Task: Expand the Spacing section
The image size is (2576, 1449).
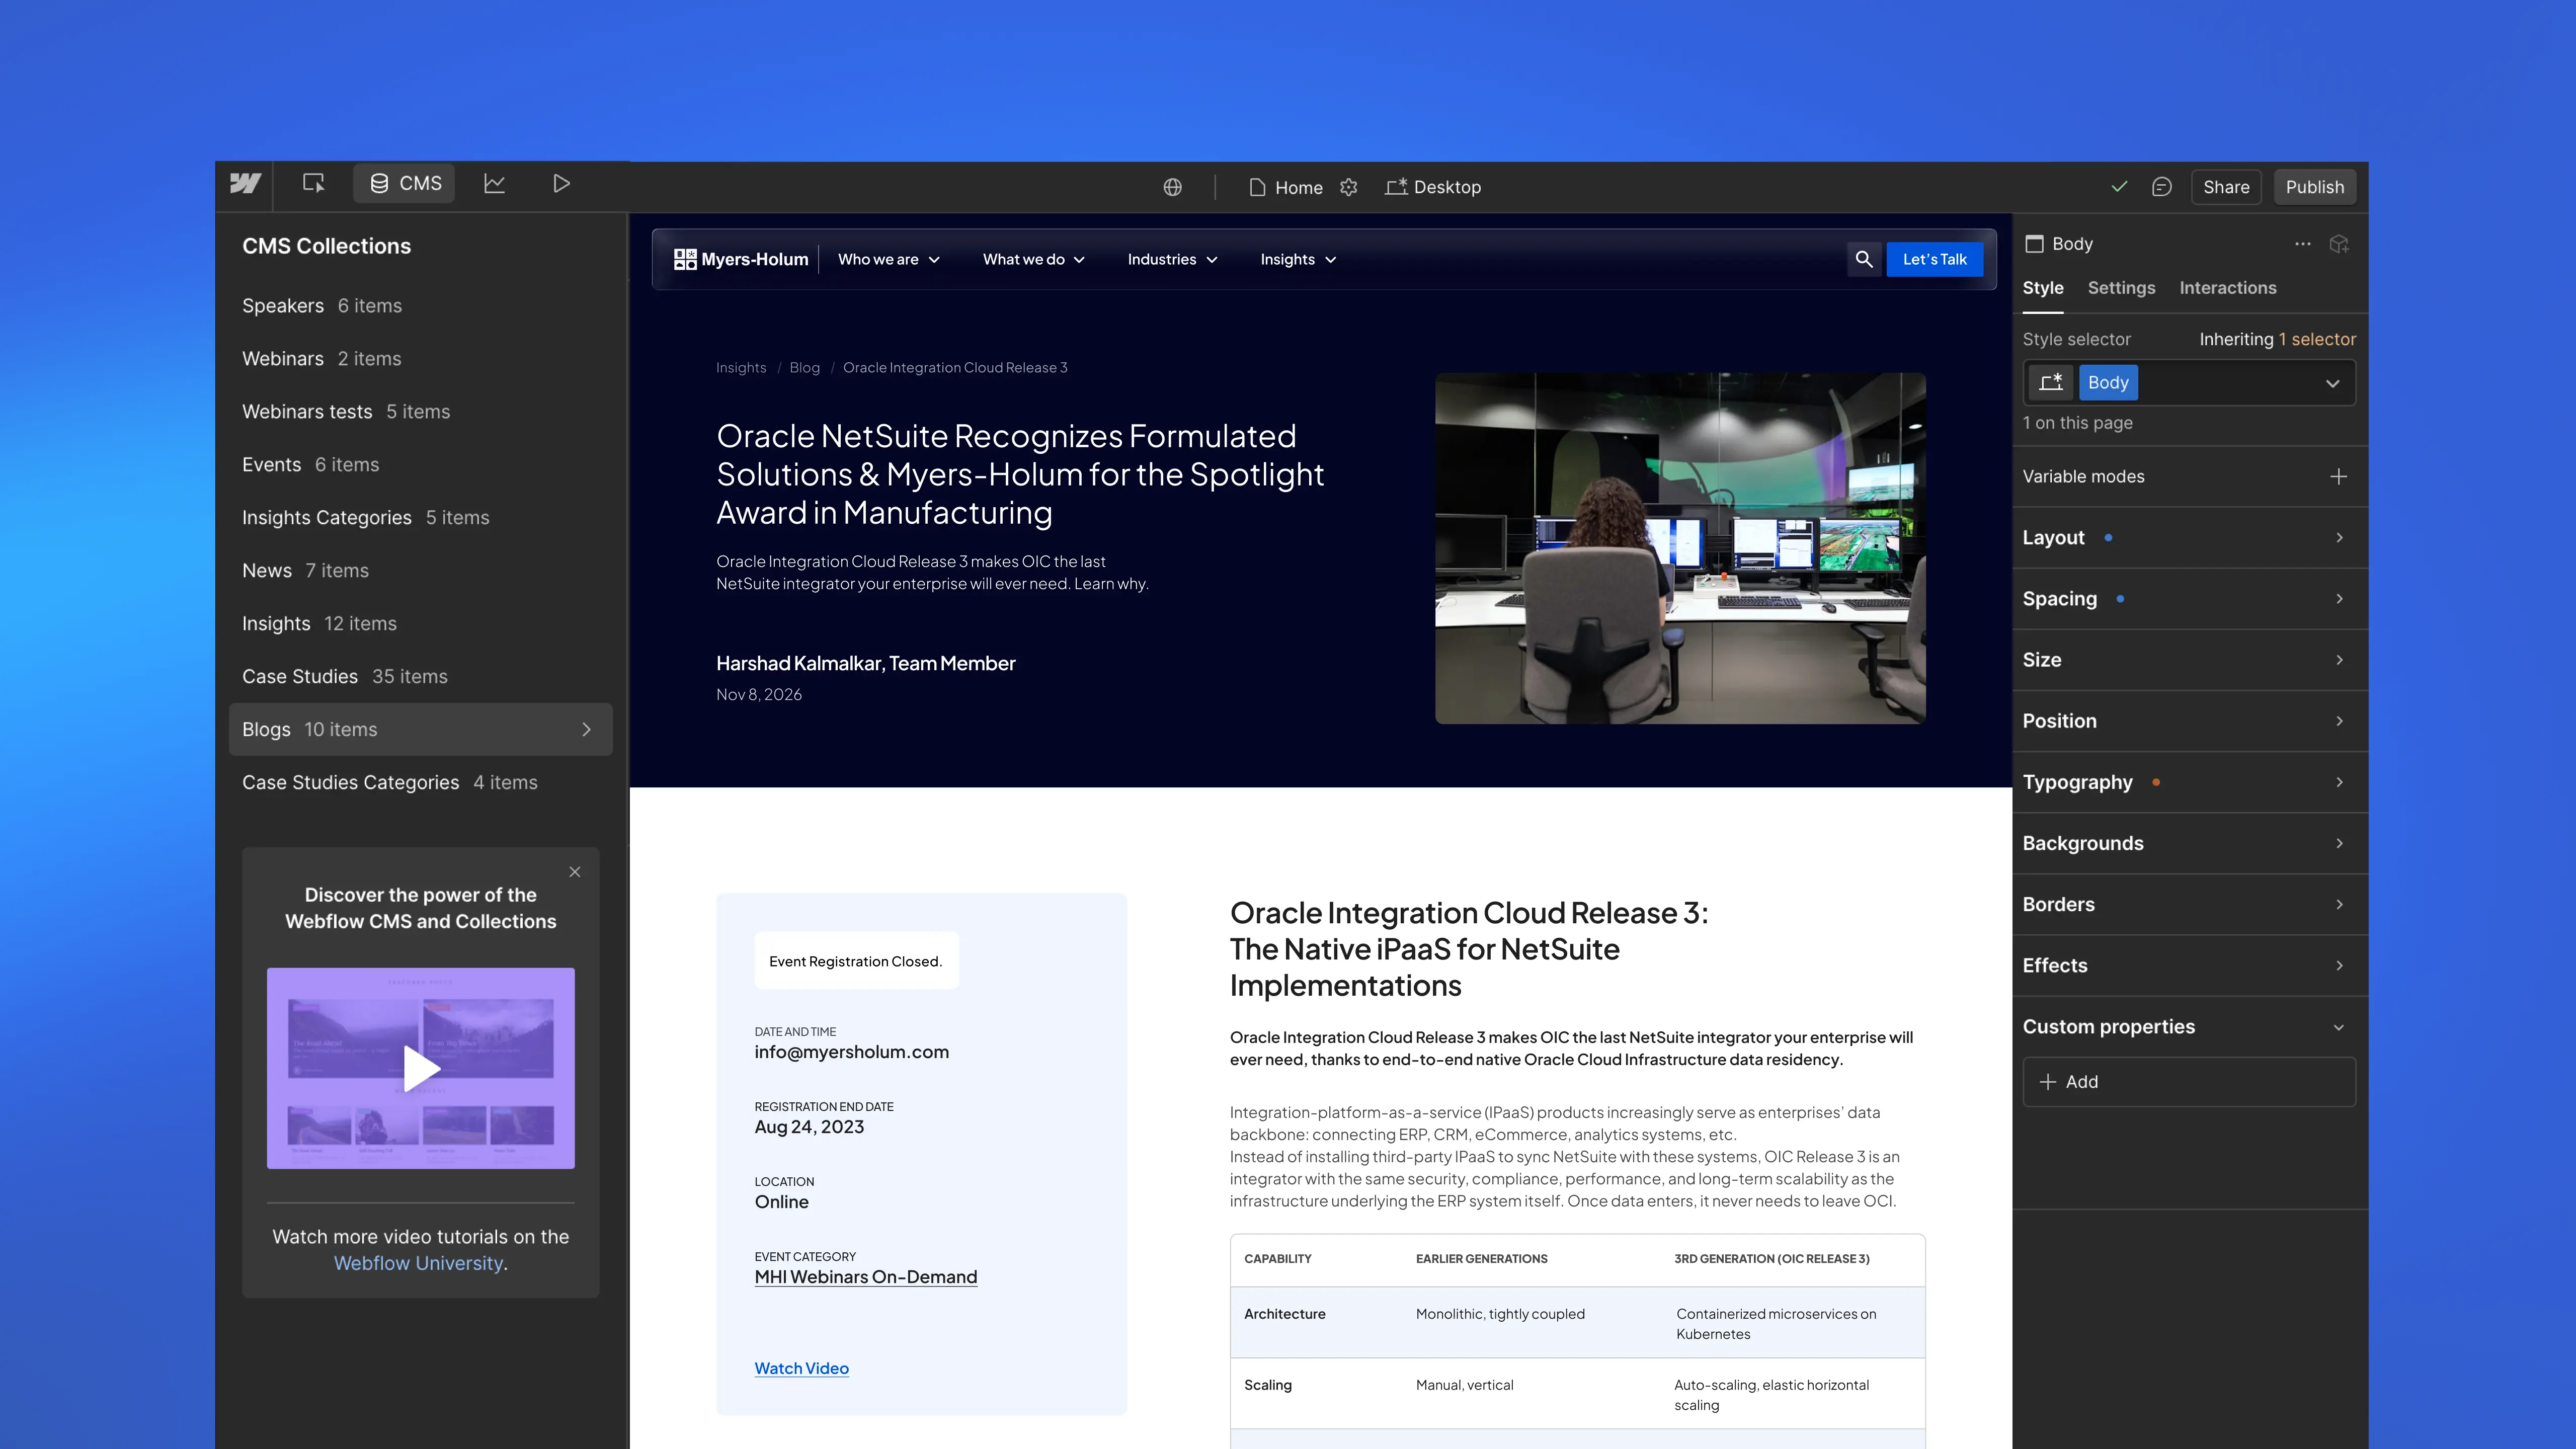Action: (2190, 599)
